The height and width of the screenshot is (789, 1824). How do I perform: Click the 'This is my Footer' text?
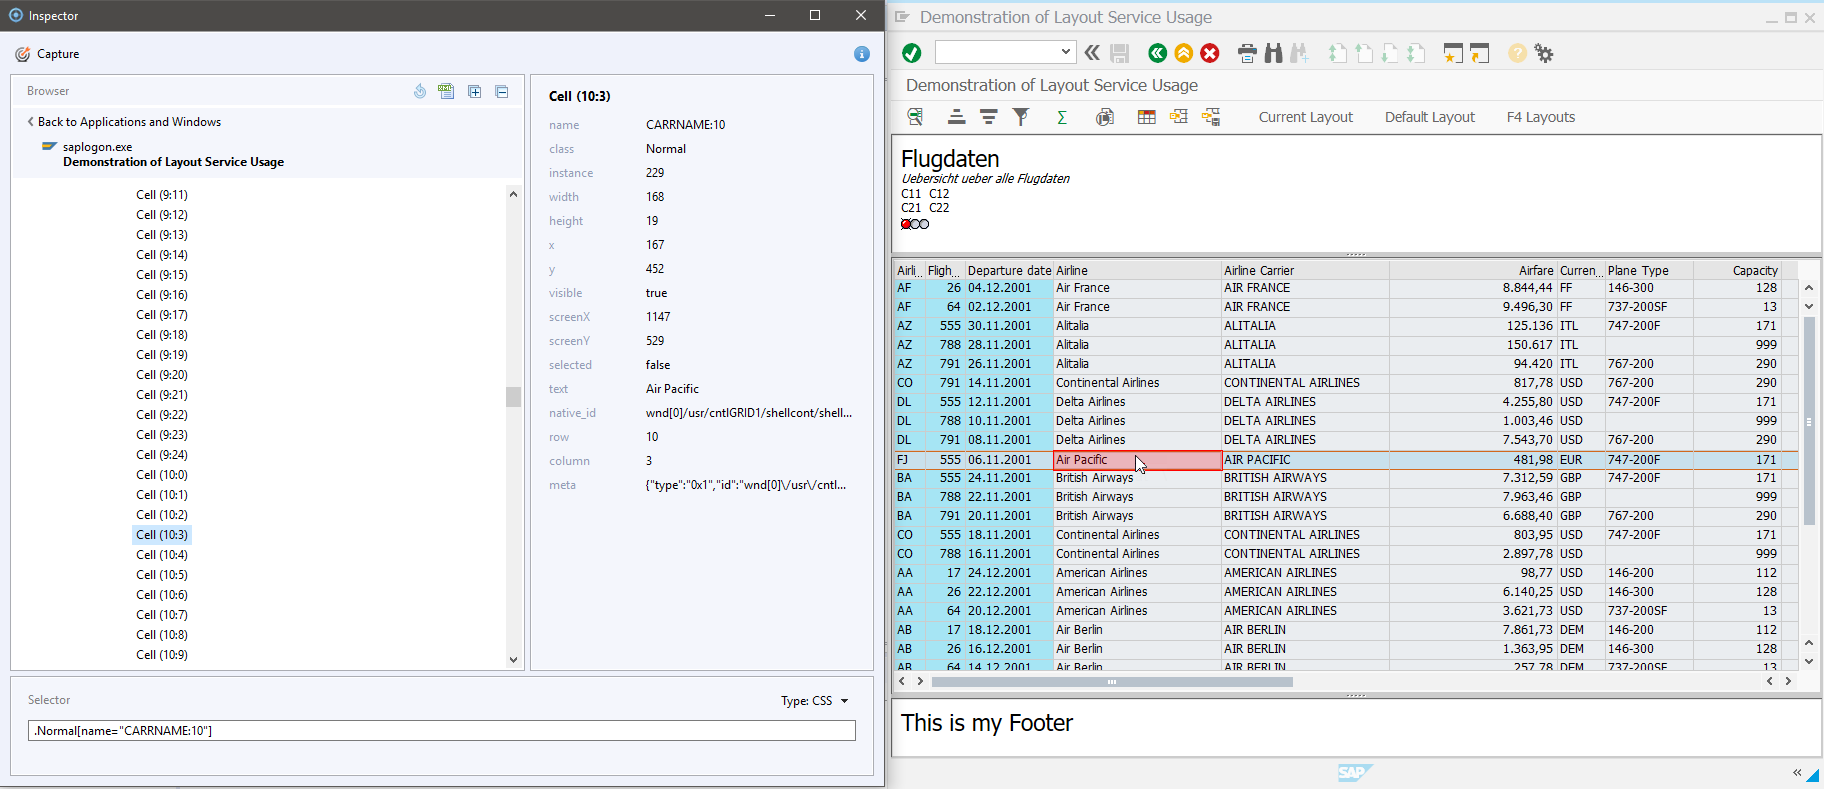point(987,723)
